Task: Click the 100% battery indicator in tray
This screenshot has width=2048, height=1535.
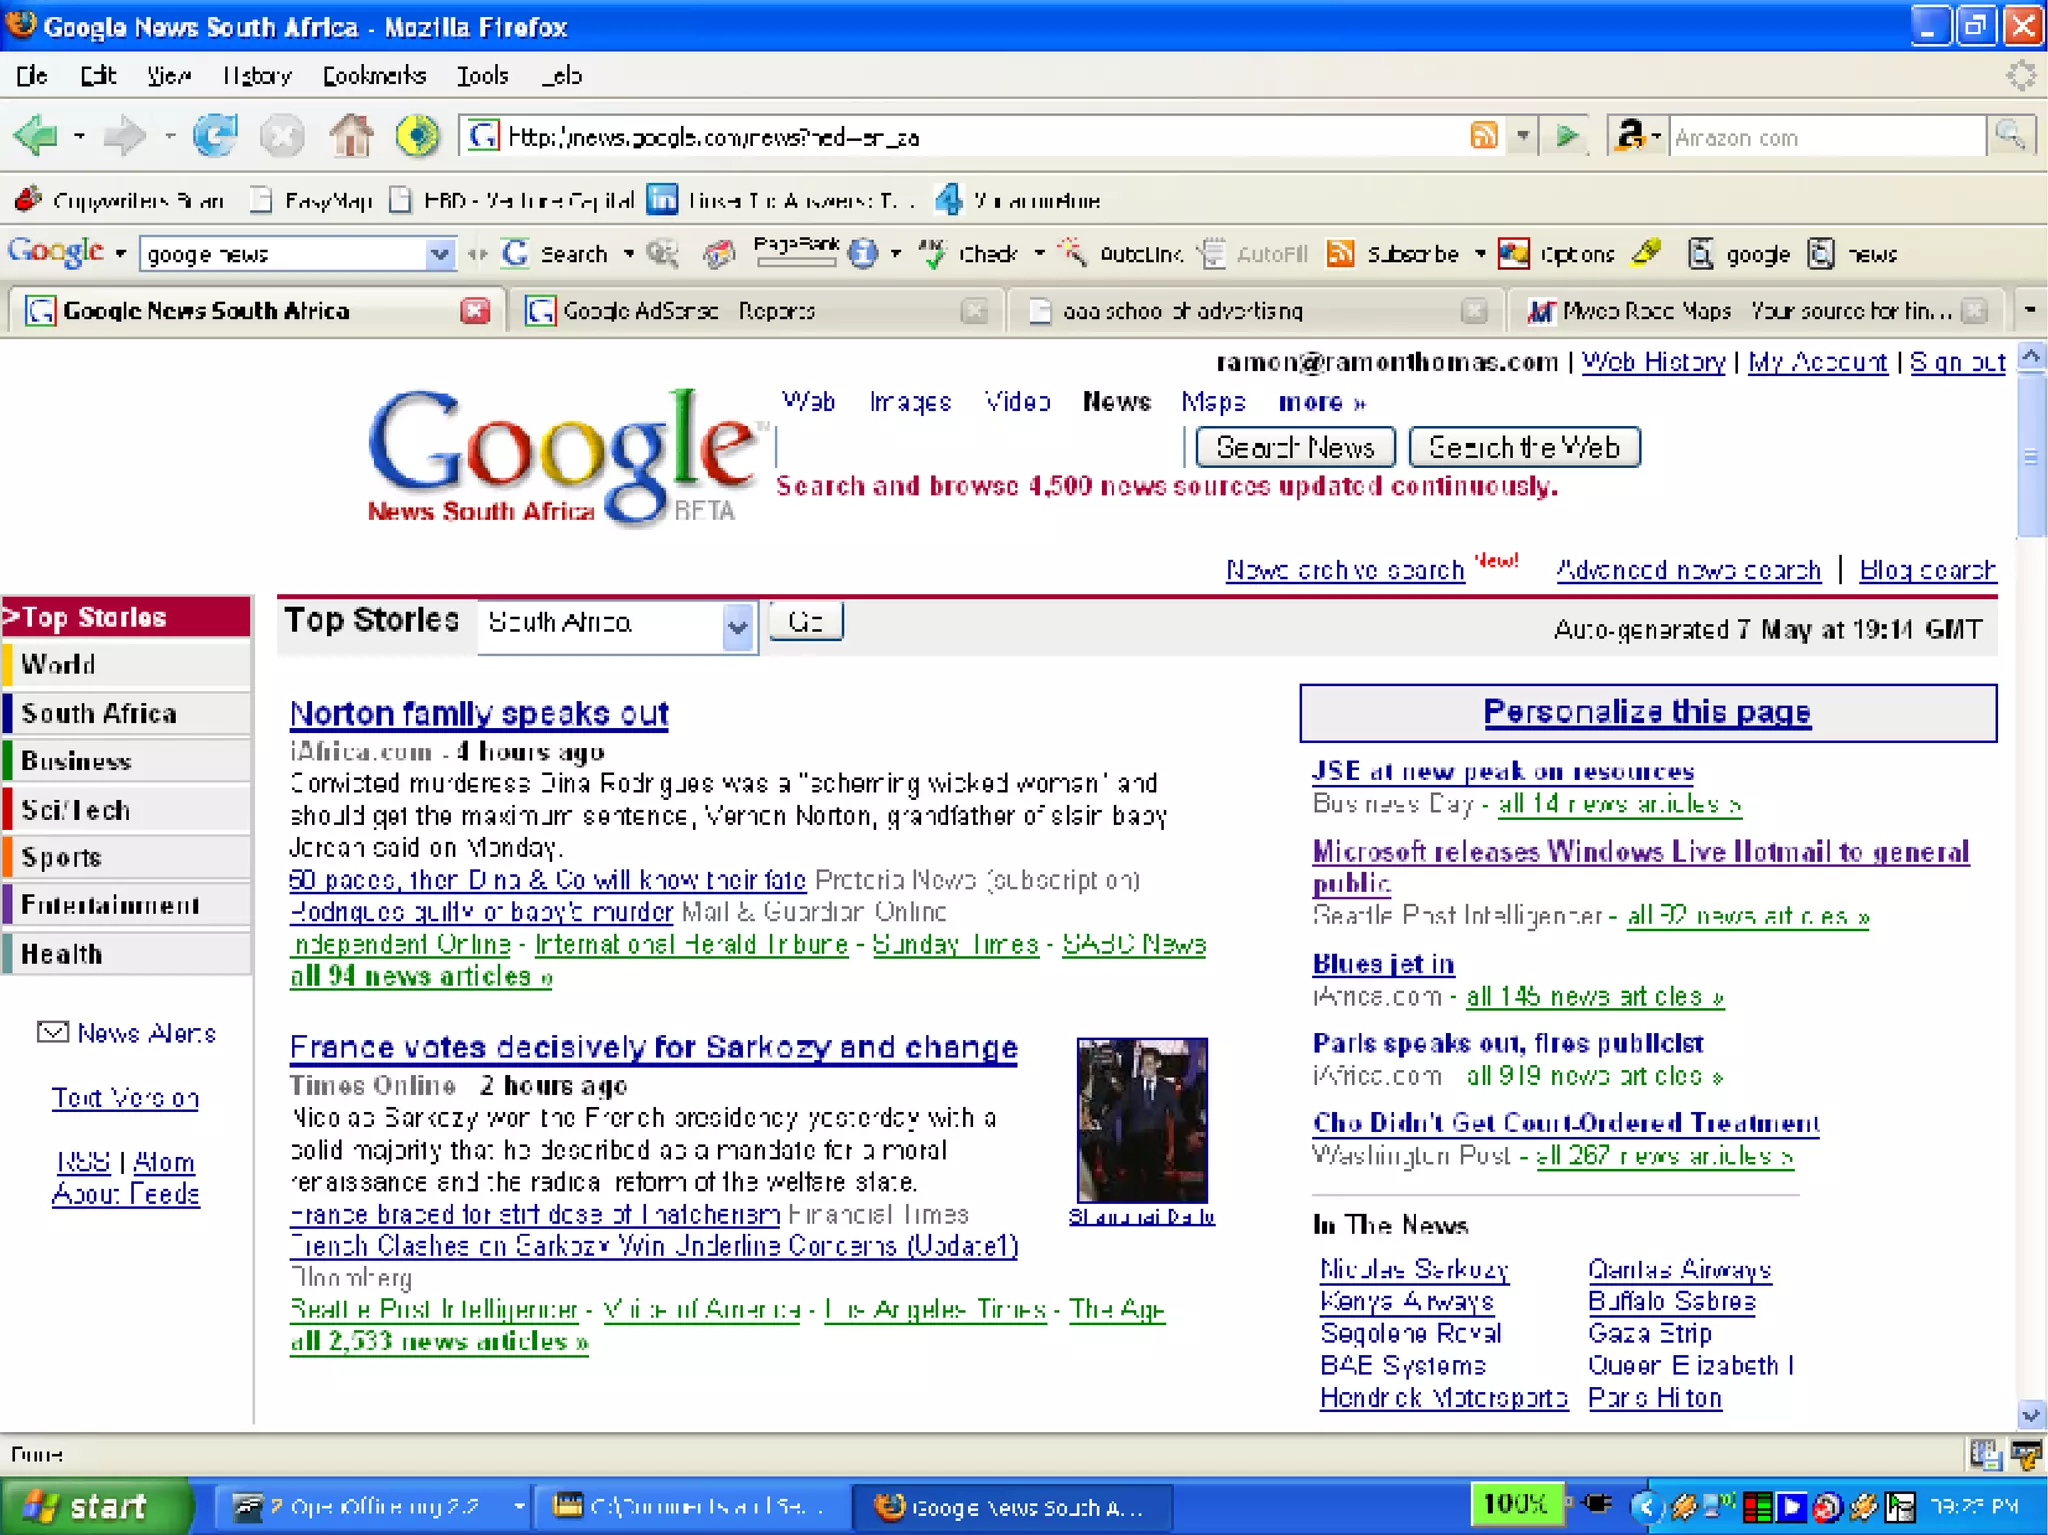Action: point(1516,1504)
